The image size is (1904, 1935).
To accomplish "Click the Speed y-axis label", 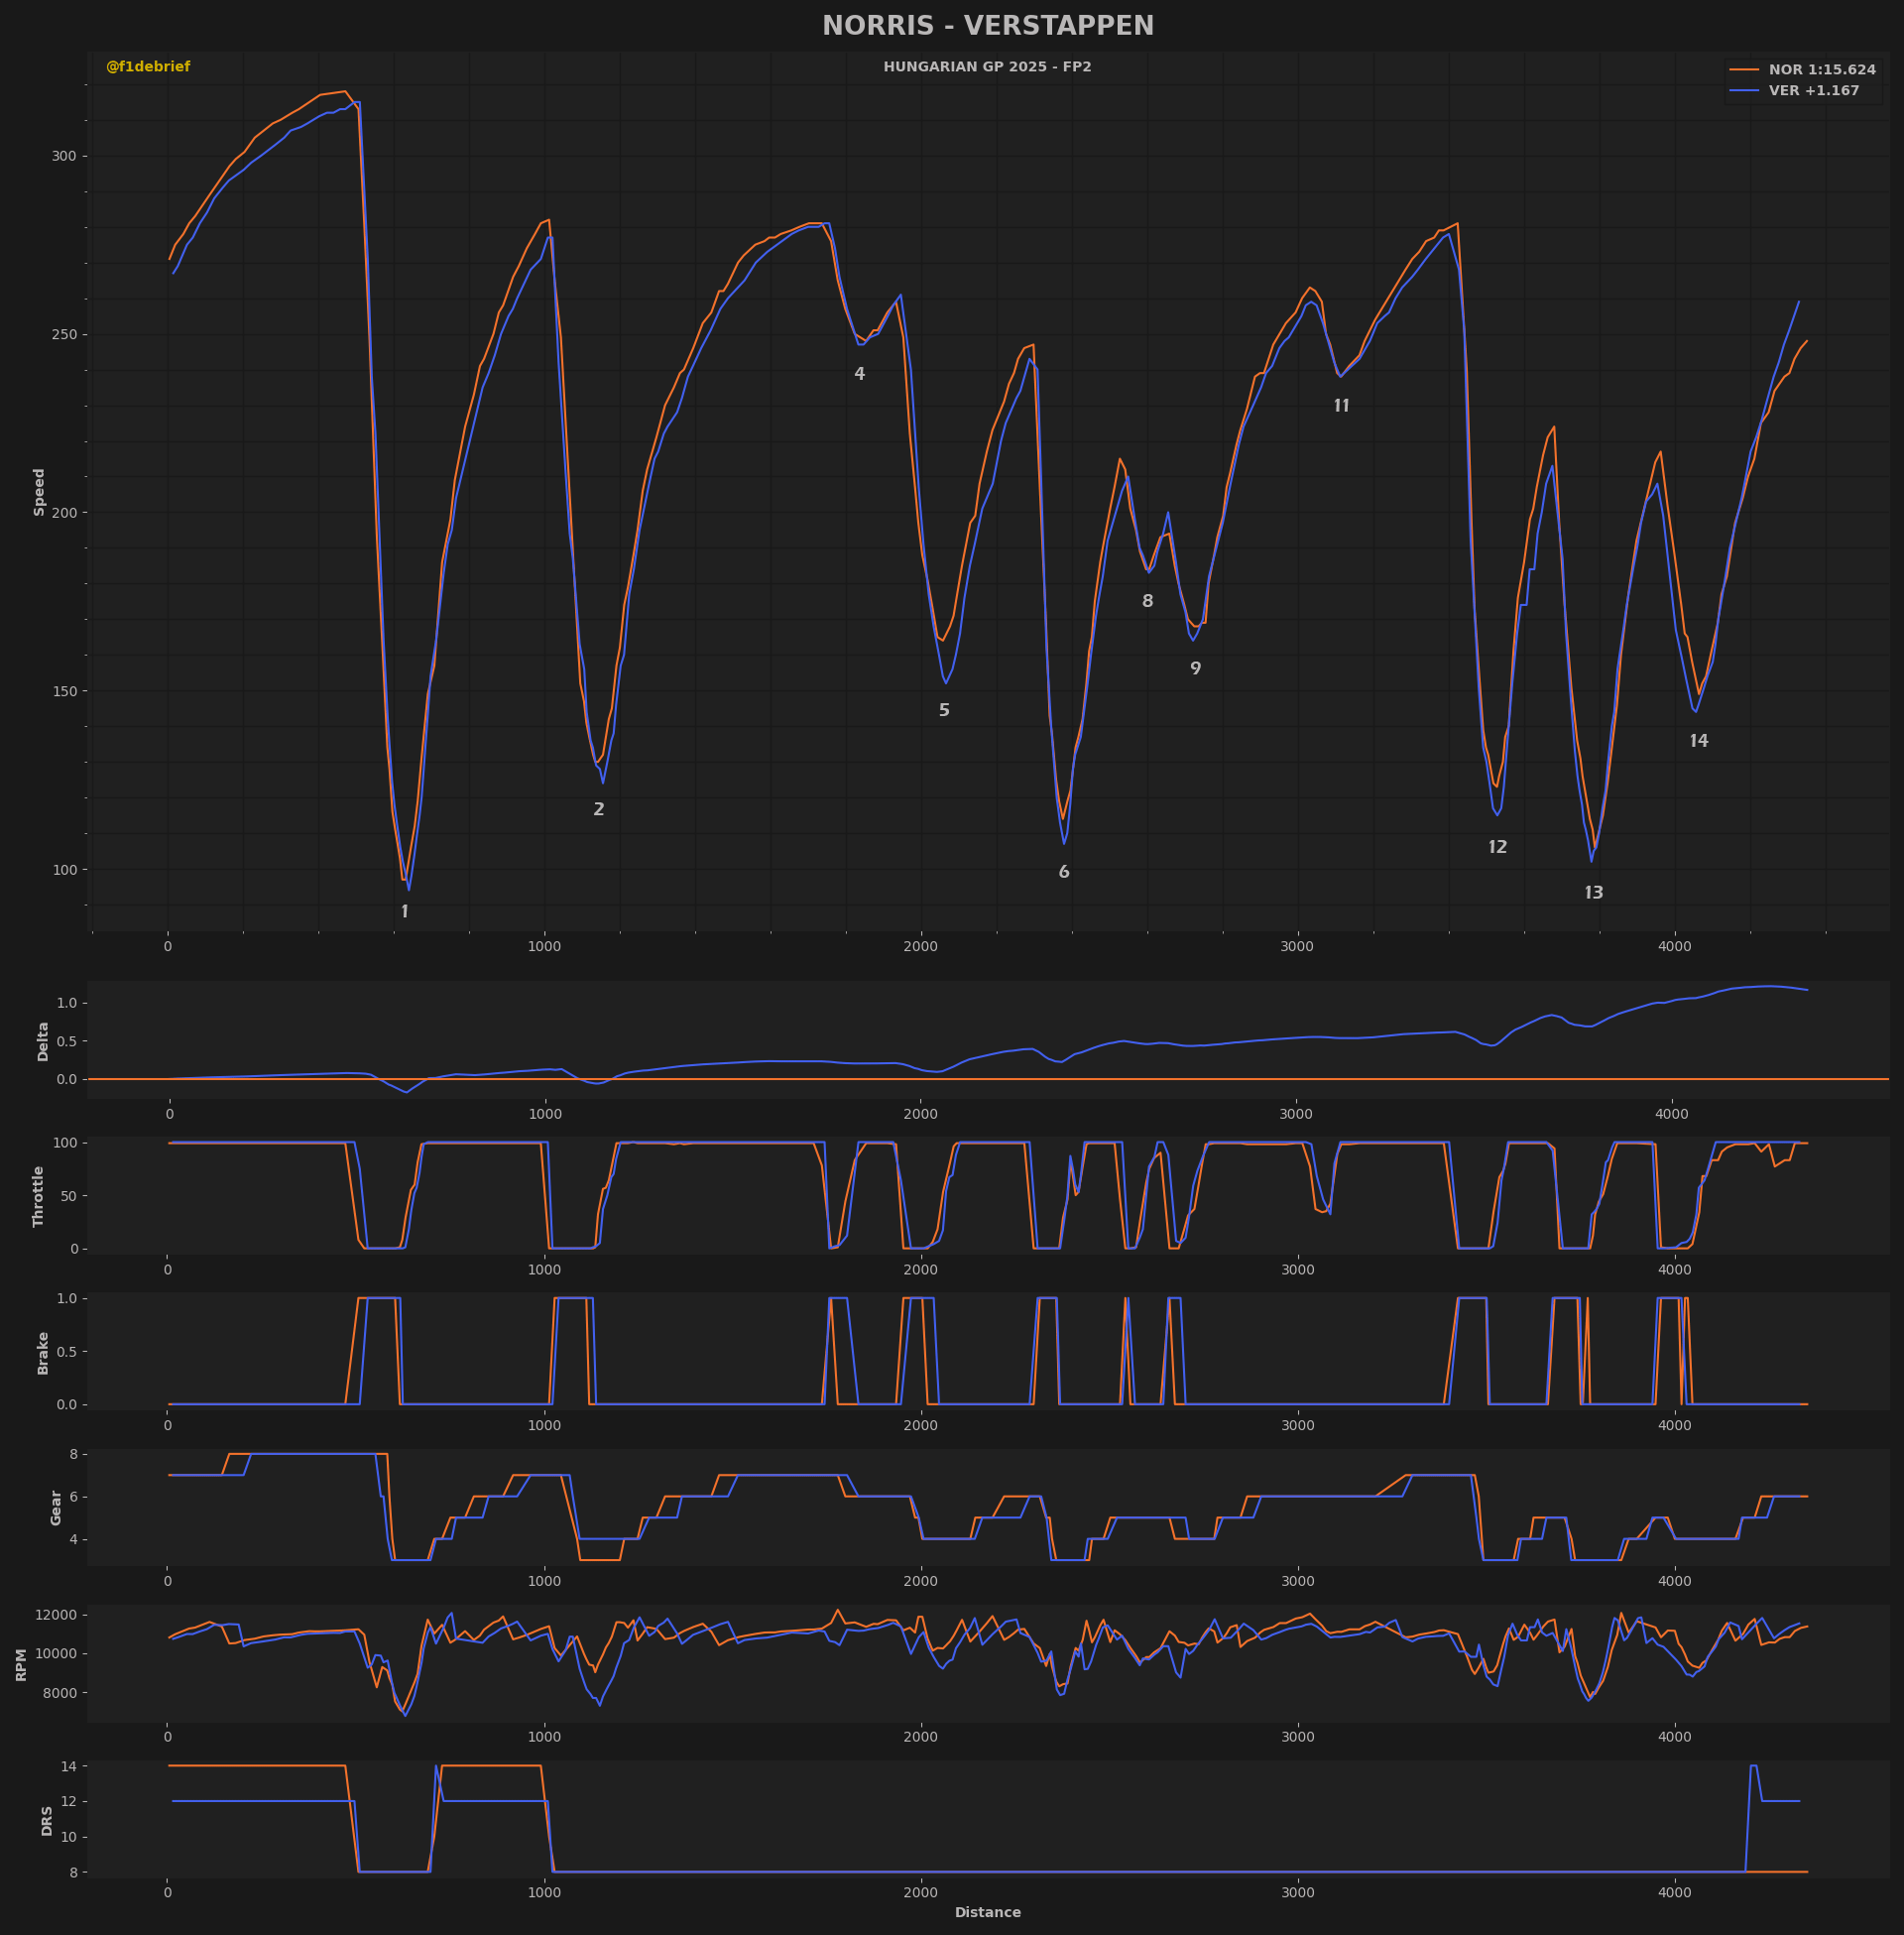I will (x=40, y=492).
